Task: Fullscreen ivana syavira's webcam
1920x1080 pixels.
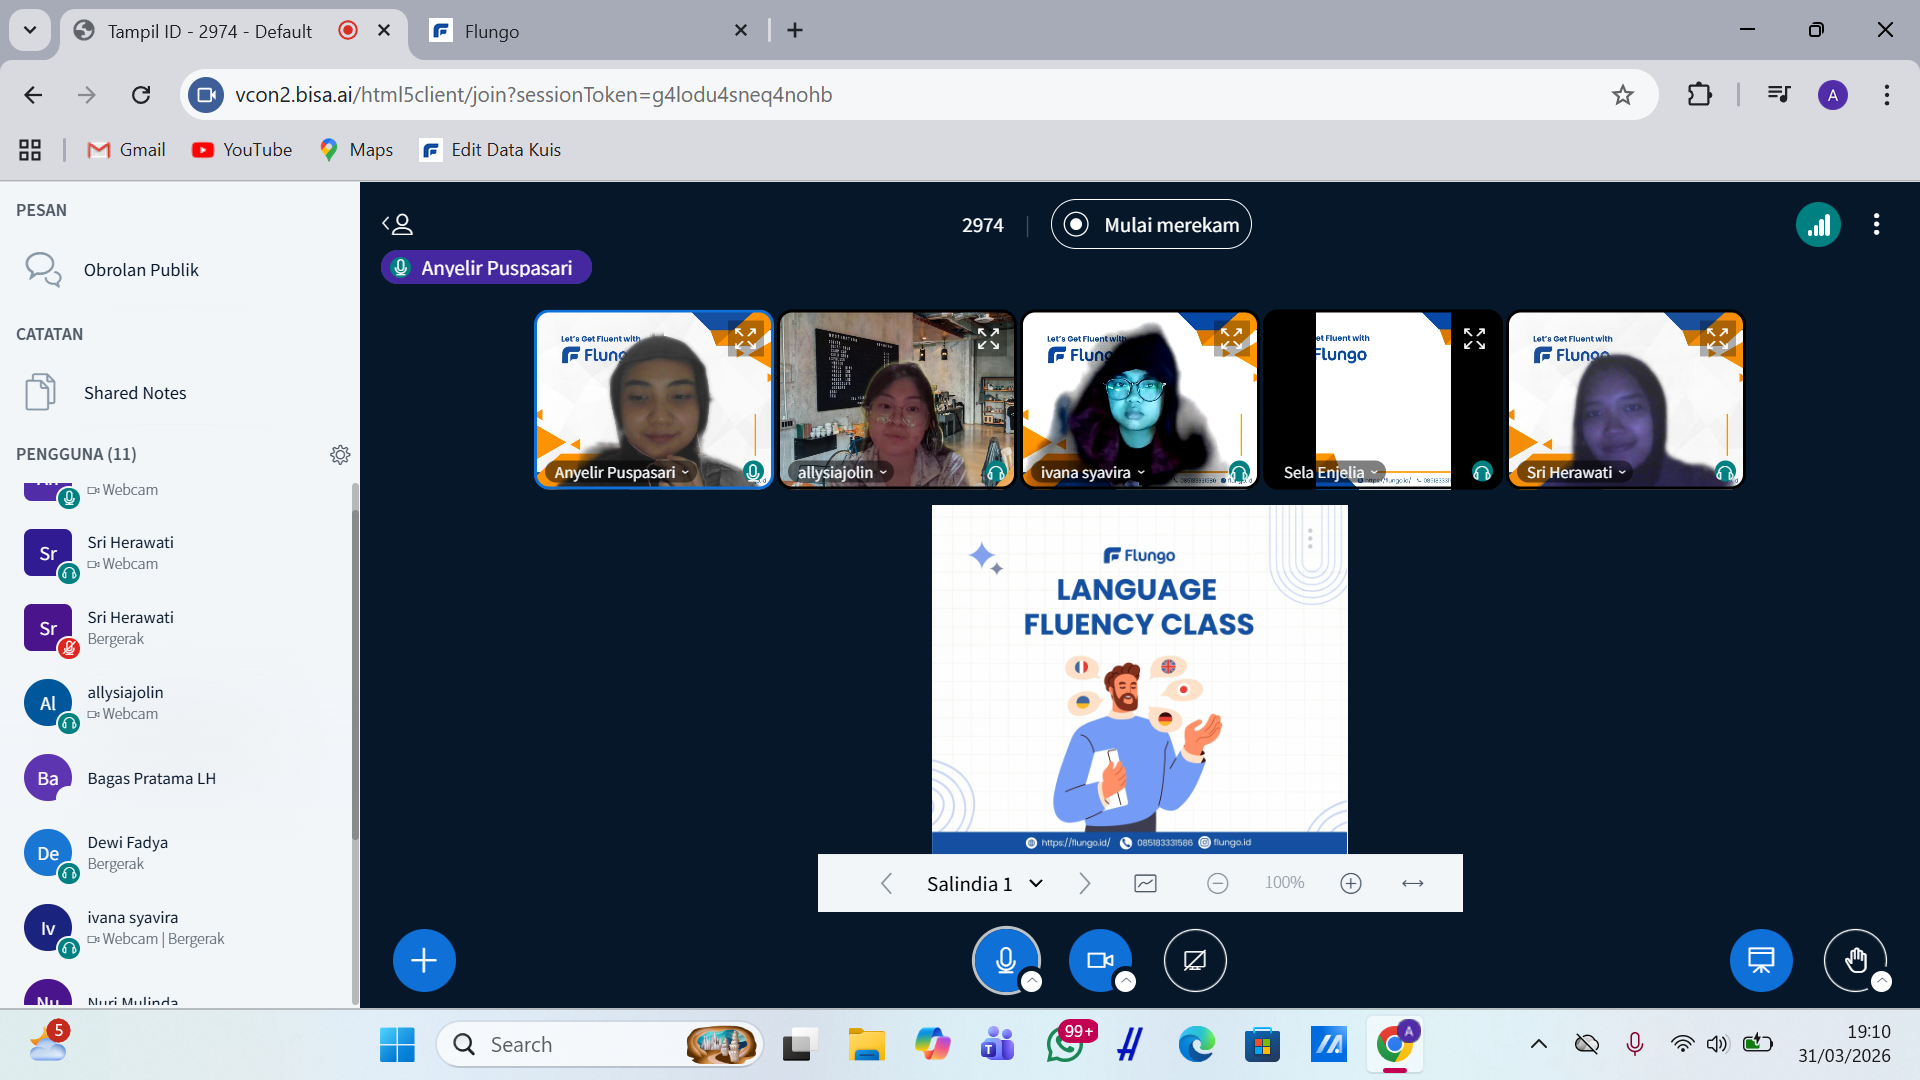Action: (1231, 339)
